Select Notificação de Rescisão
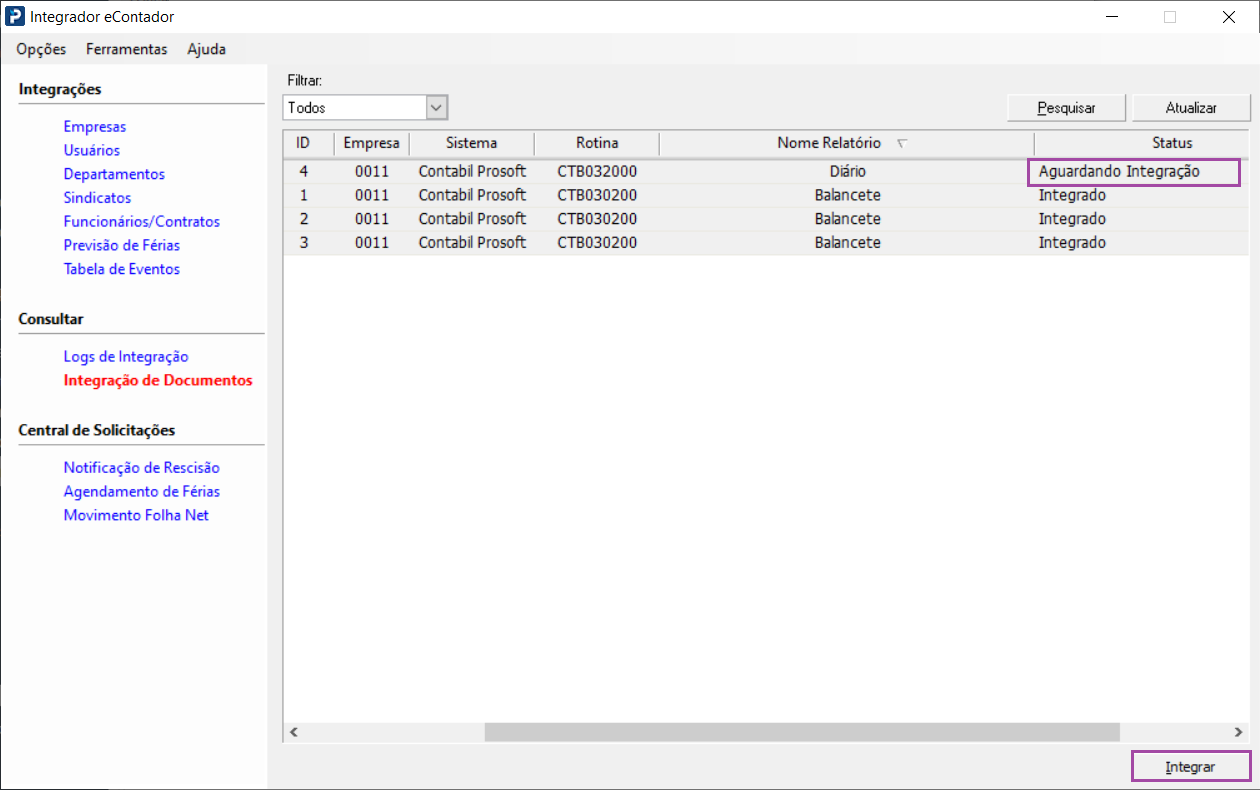Image resolution: width=1260 pixels, height=790 pixels. click(x=141, y=468)
